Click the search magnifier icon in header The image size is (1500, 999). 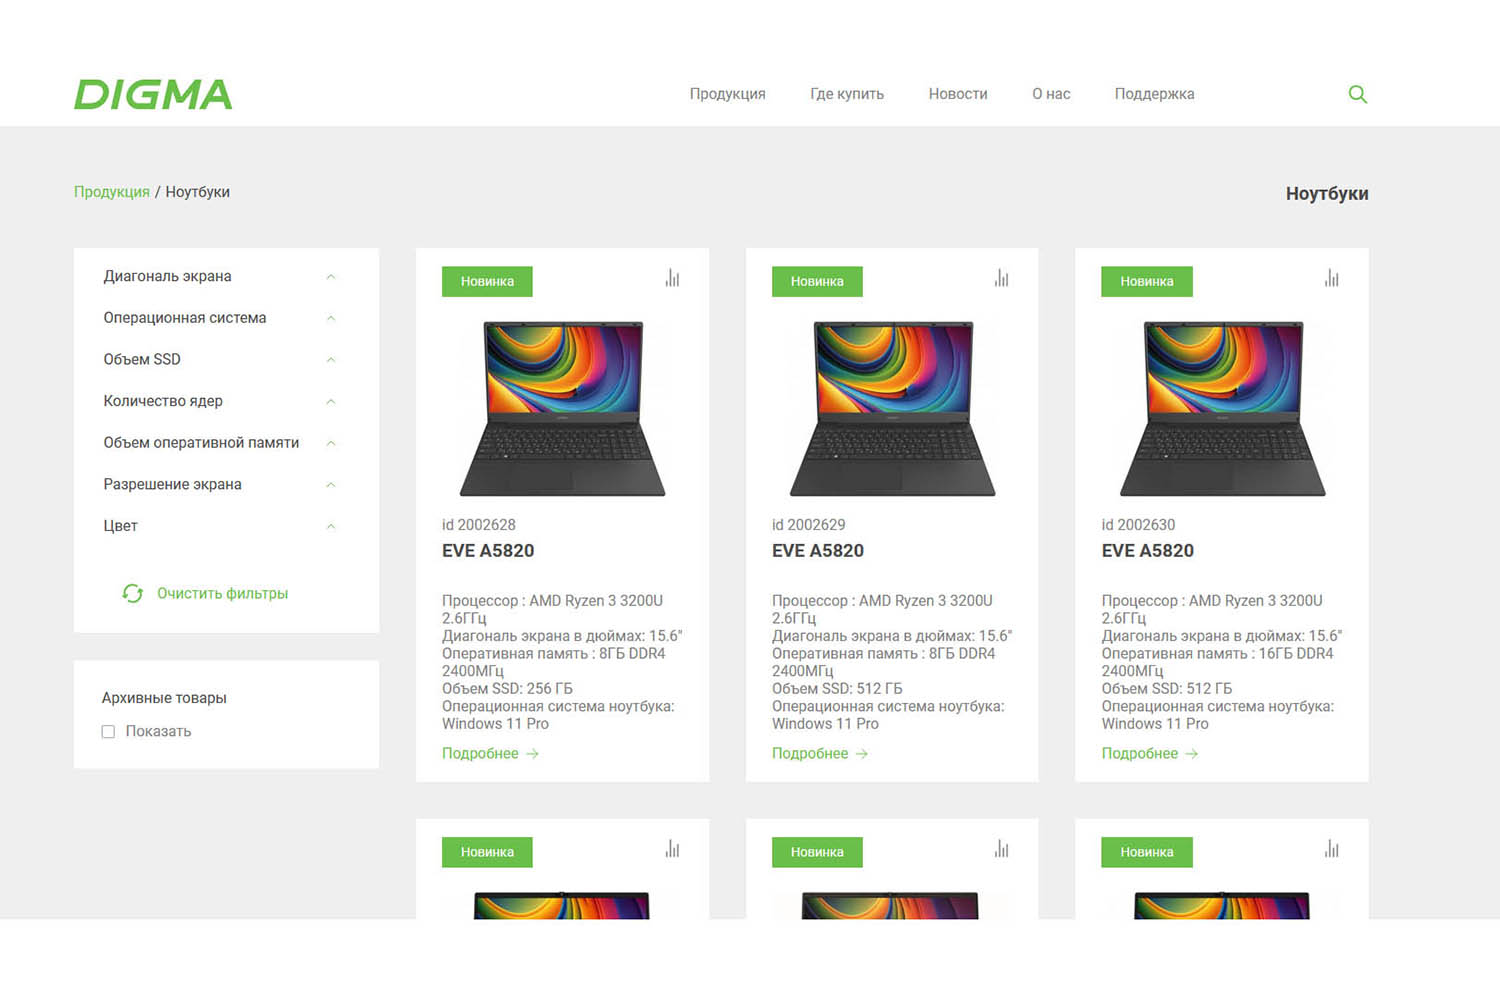click(1357, 94)
